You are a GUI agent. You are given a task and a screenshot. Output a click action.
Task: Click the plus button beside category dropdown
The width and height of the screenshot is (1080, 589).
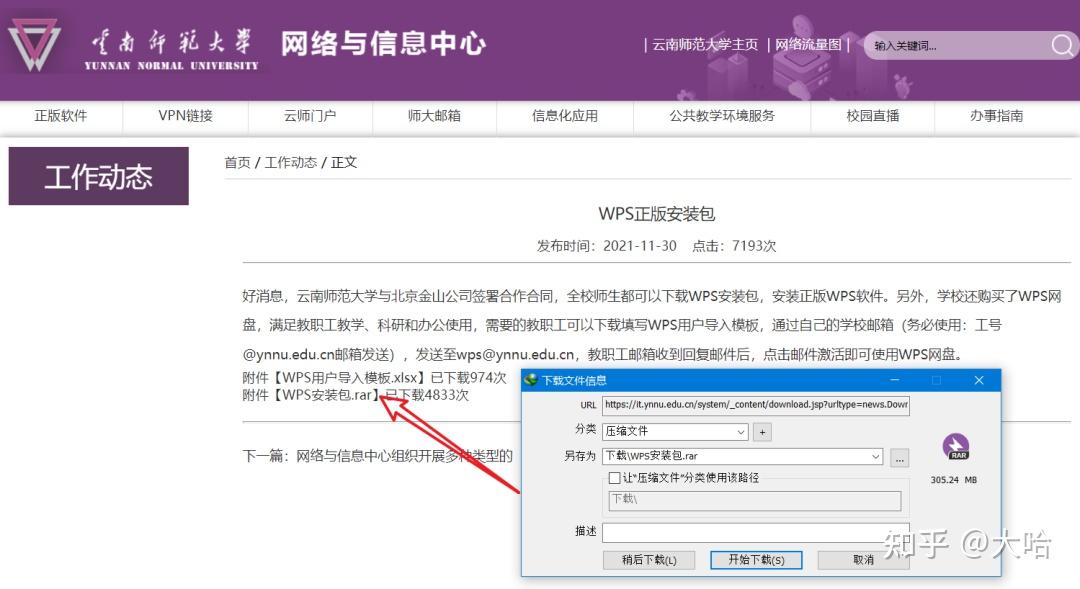click(x=762, y=431)
